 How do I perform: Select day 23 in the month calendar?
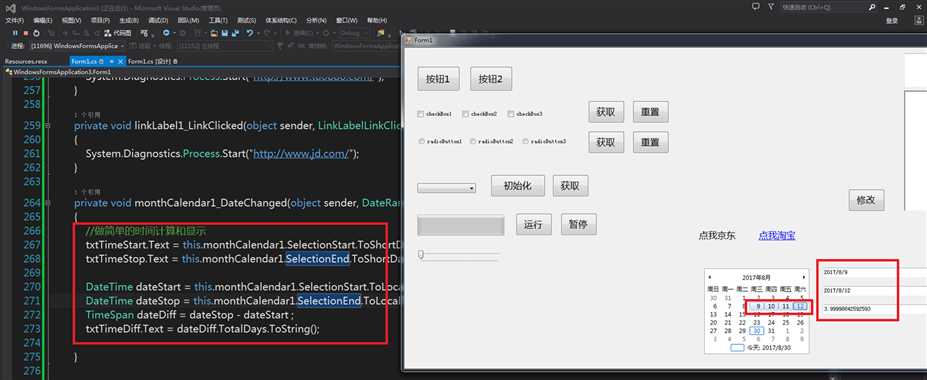pos(757,323)
